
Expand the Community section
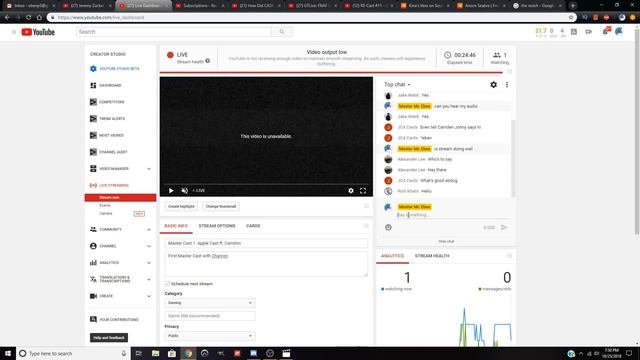149,229
